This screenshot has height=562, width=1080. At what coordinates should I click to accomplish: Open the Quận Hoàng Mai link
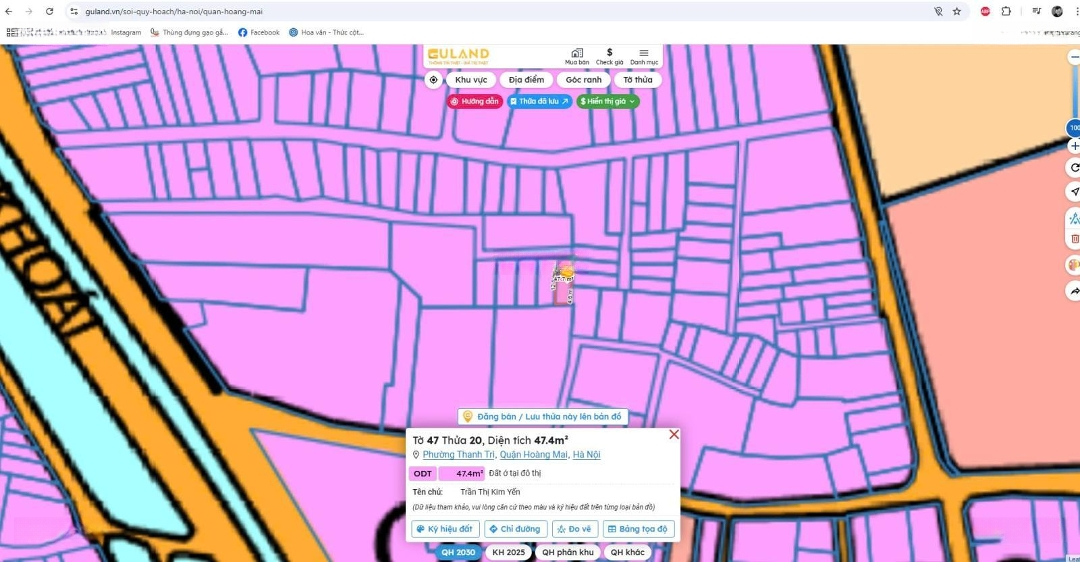[533, 455]
